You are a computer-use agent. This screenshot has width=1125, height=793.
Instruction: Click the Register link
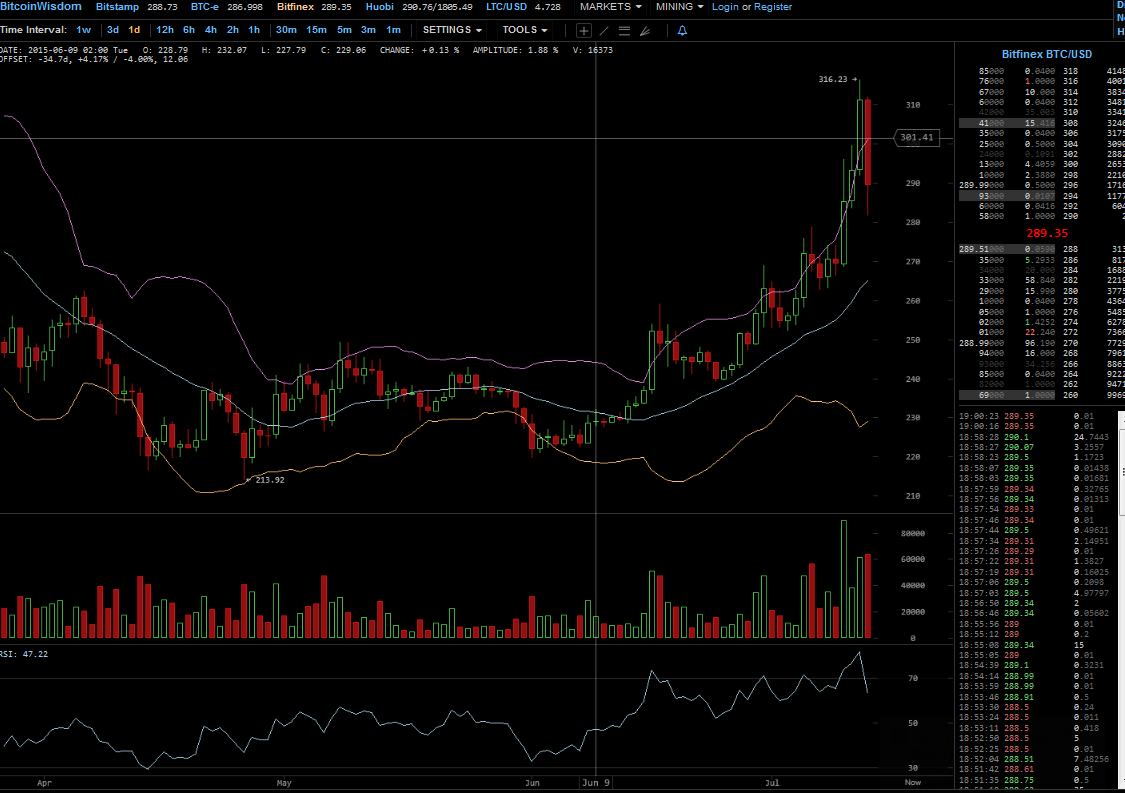[x=773, y=6]
